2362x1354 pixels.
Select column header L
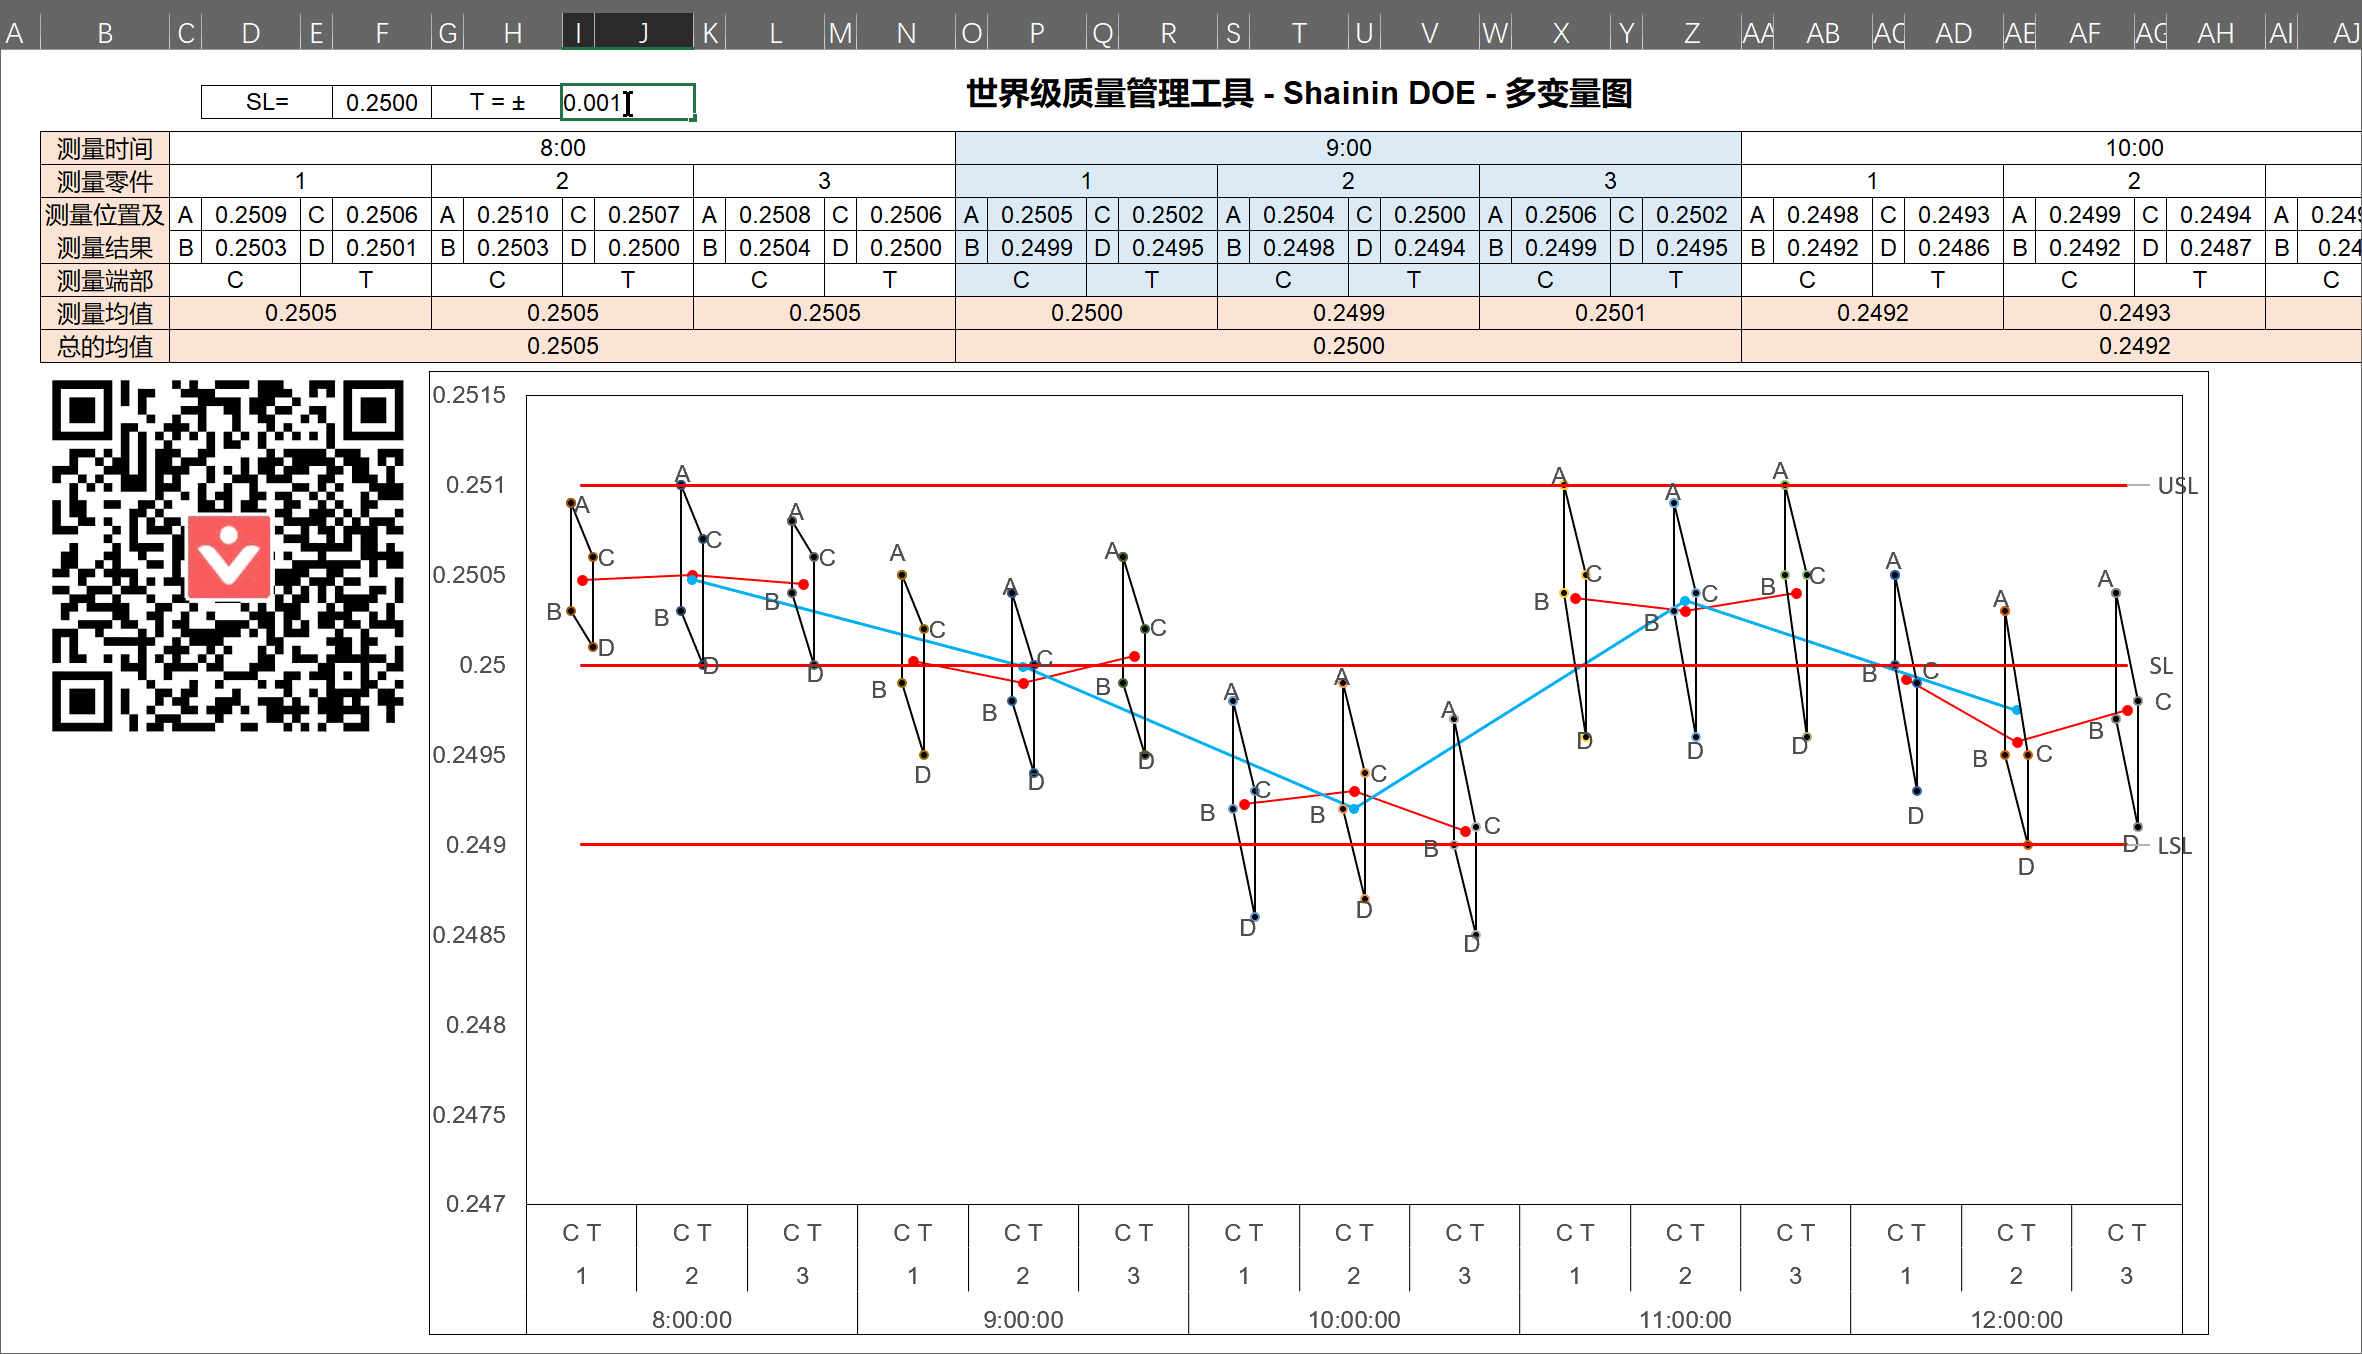(x=775, y=33)
